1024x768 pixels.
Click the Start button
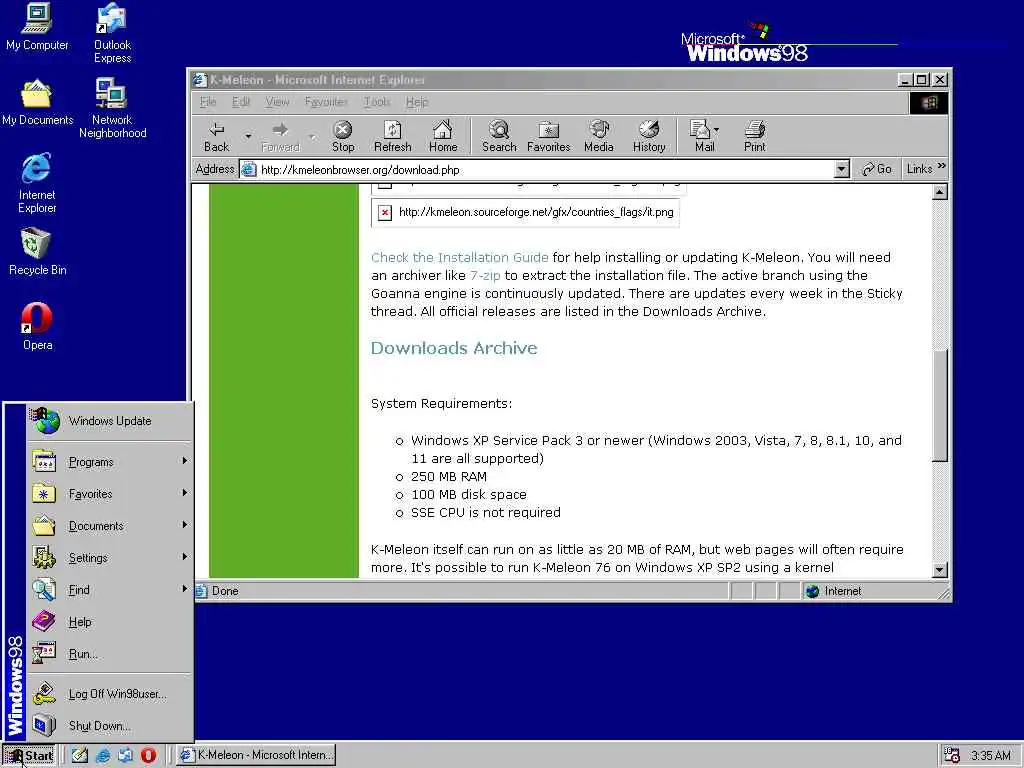coord(31,756)
